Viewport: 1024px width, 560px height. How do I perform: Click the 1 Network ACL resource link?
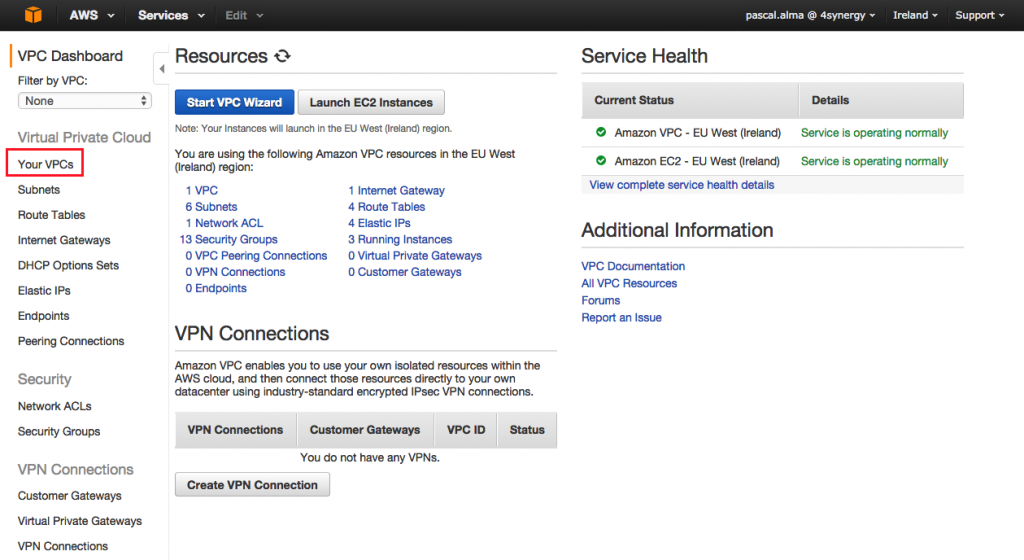[x=224, y=223]
